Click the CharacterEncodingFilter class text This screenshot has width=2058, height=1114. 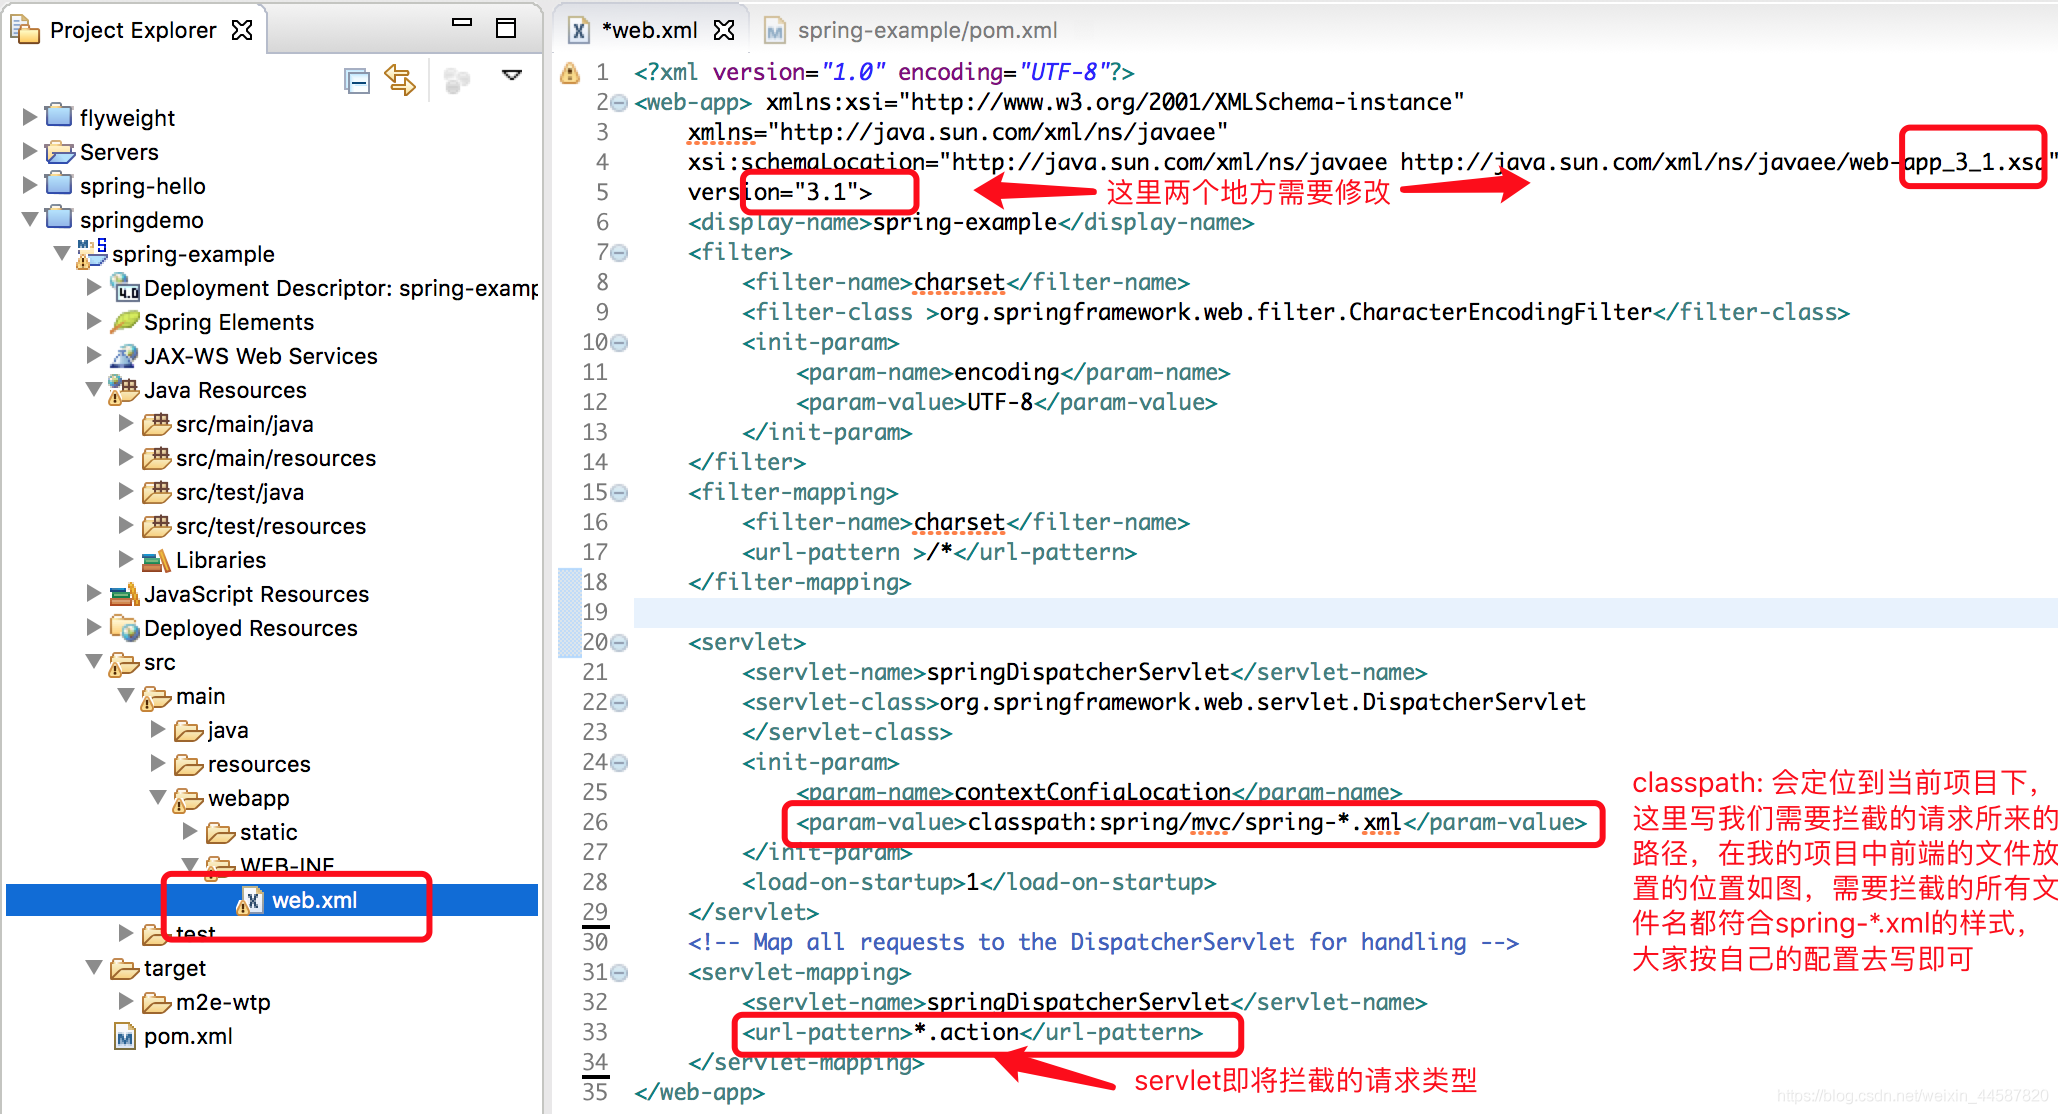point(1296,312)
